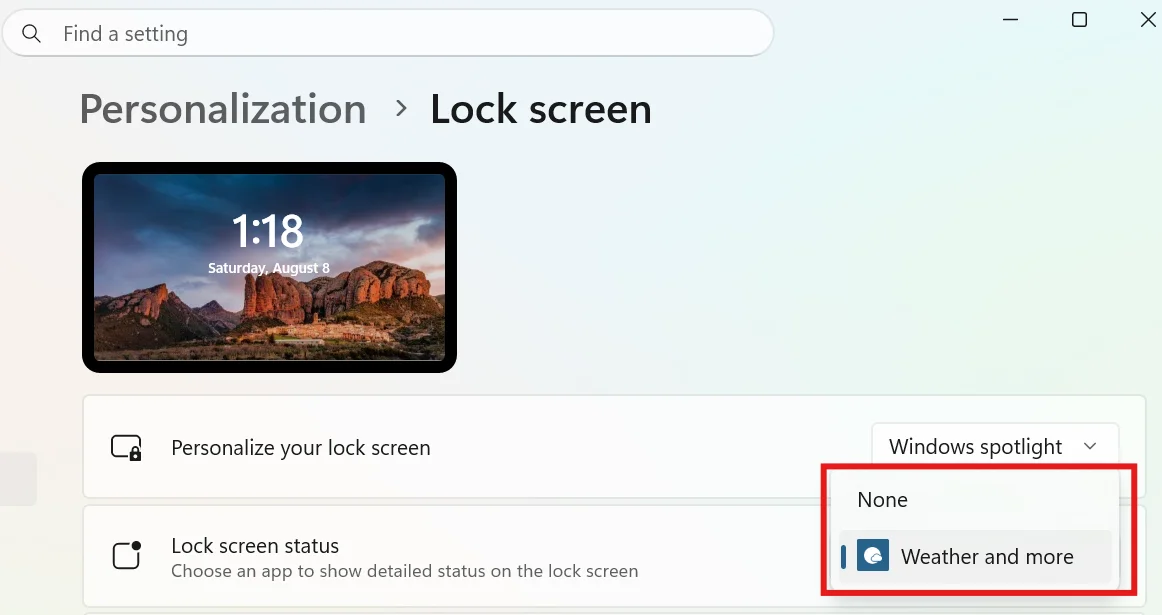
Task: Focus the Find a setting search box
Action: [388, 33]
